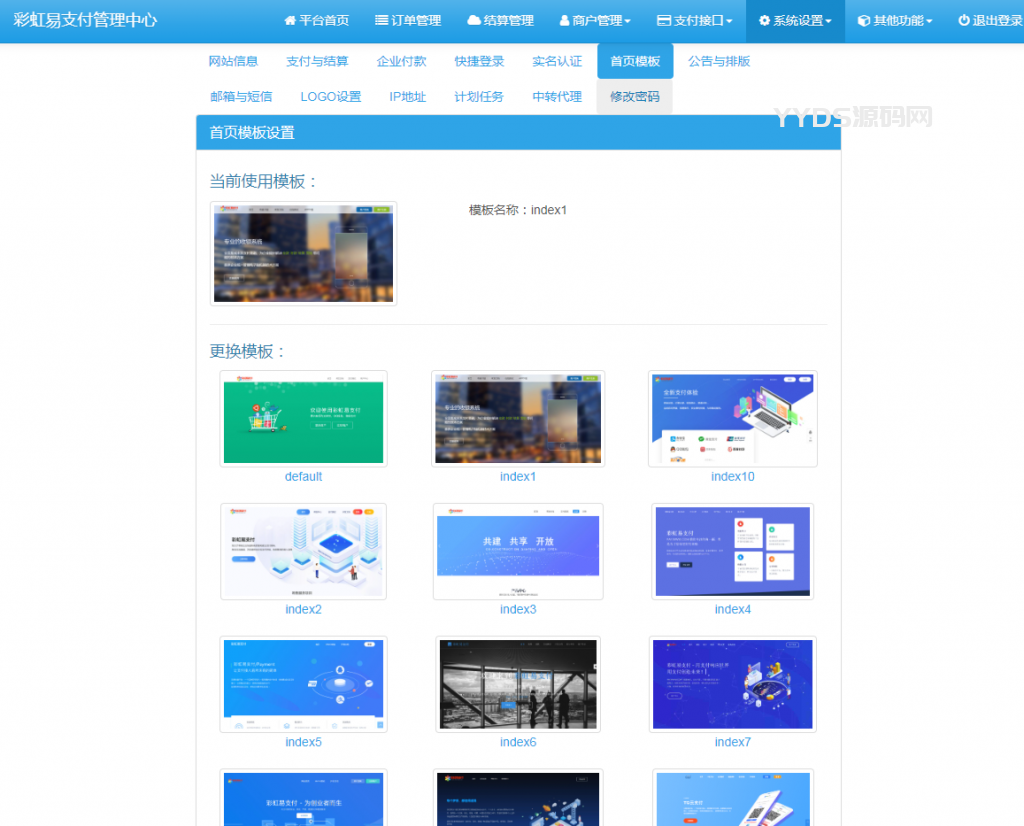1024x826 pixels.
Task: Click the power icon beside 退出登录
Action: 964,21
